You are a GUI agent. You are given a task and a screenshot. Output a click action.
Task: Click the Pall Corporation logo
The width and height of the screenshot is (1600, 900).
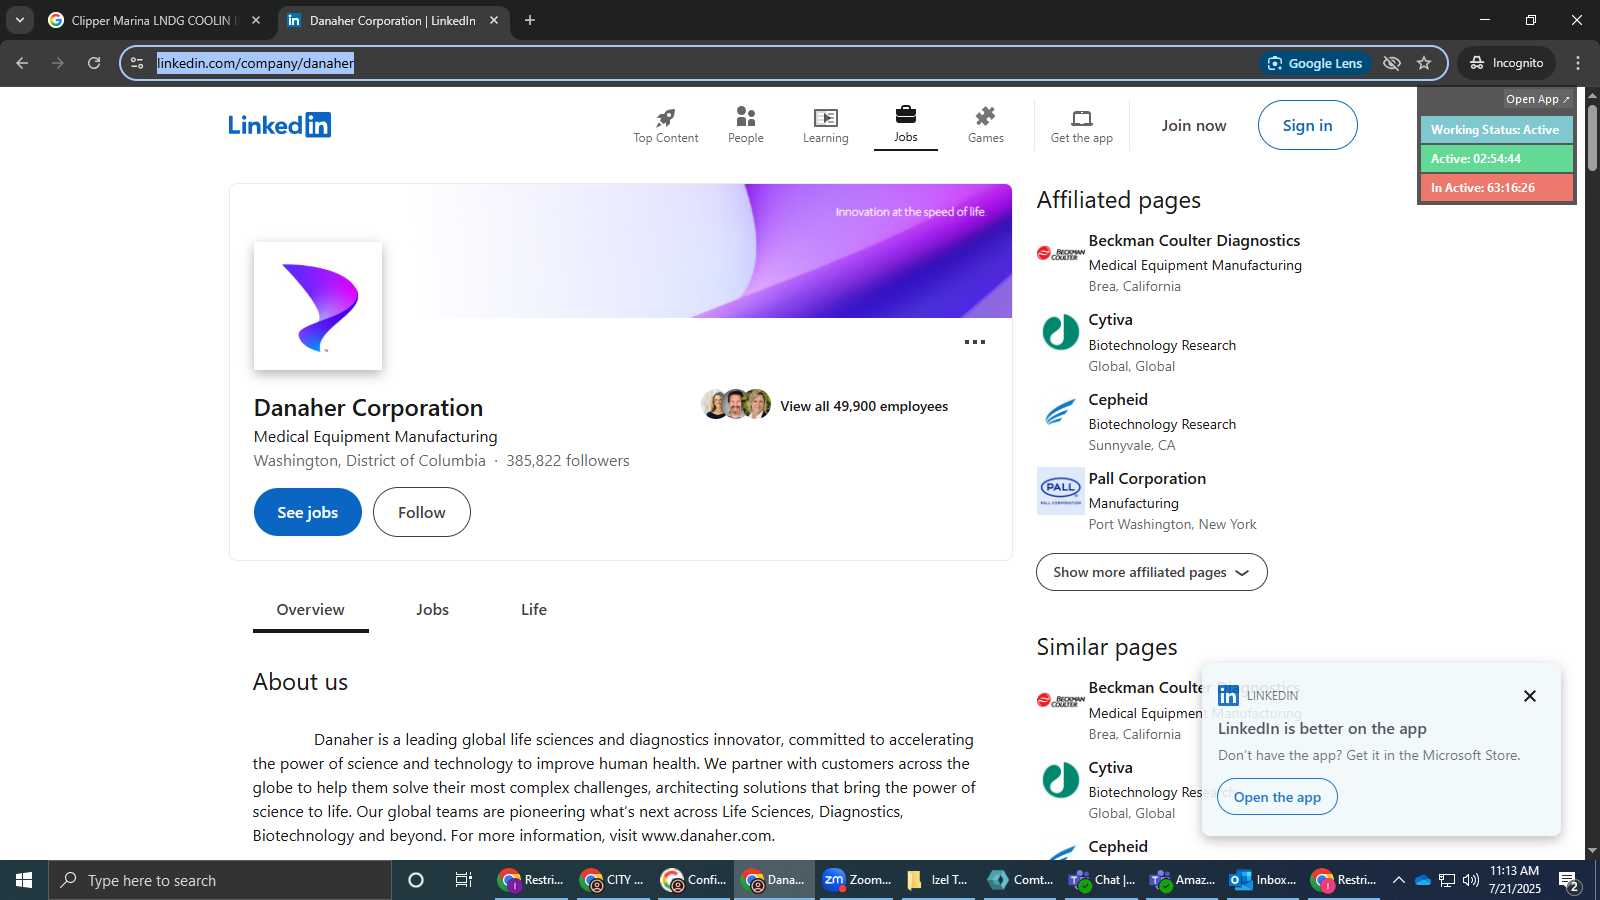1060,491
